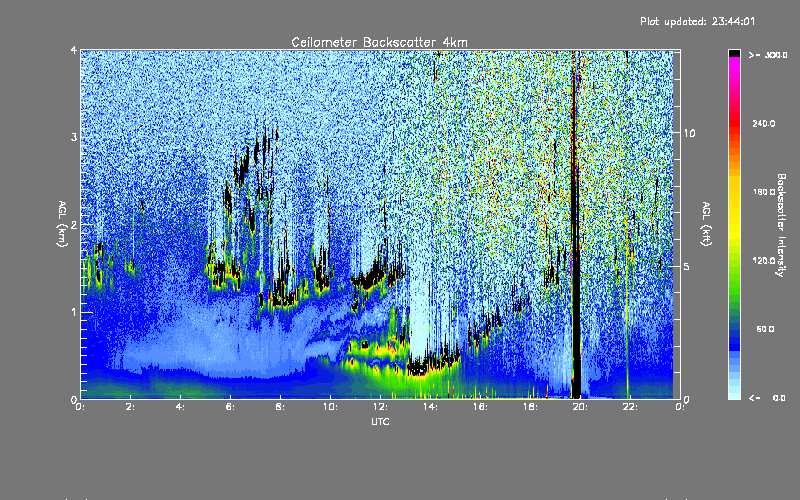Click the "2:" hour tick on UTC axis

(x=130, y=407)
